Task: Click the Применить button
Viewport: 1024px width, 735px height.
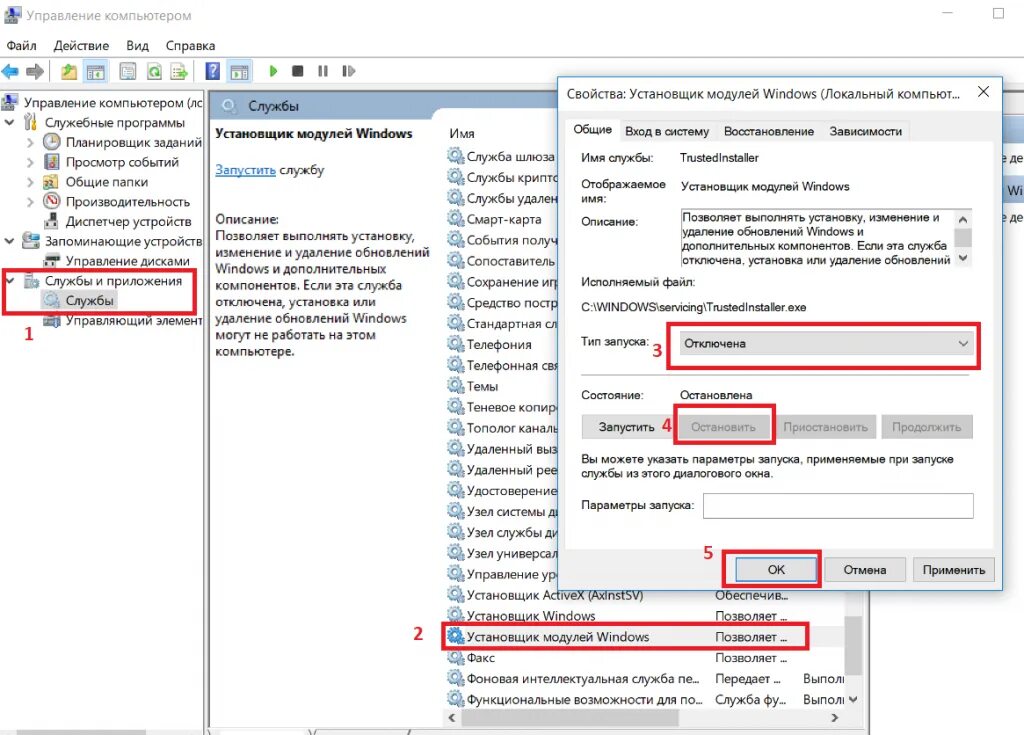Action: [x=953, y=570]
